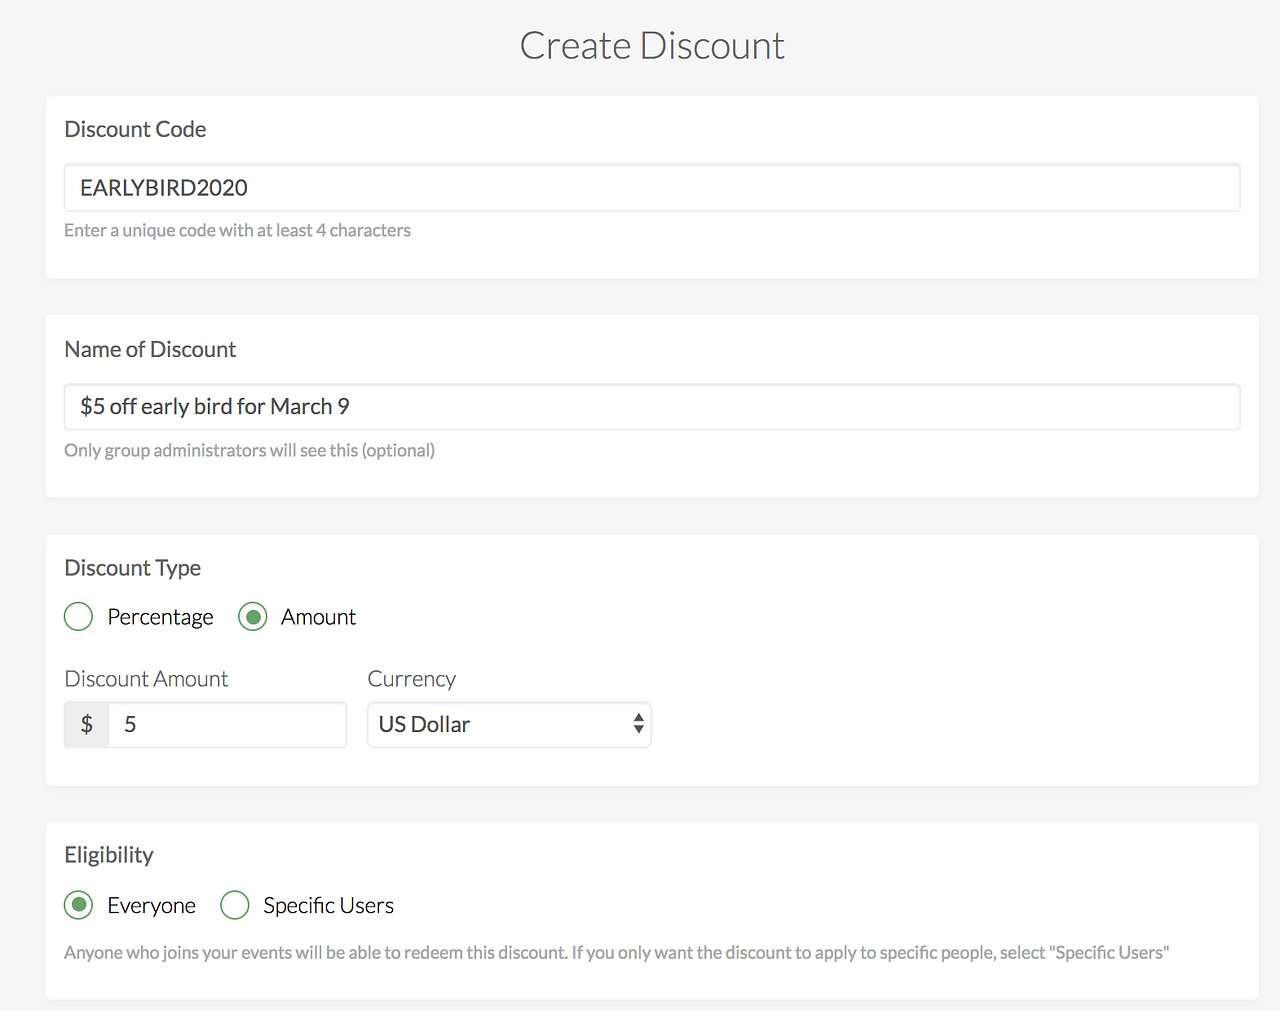Click the dollar sign prefix icon
This screenshot has width=1280, height=1011.
[87, 725]
